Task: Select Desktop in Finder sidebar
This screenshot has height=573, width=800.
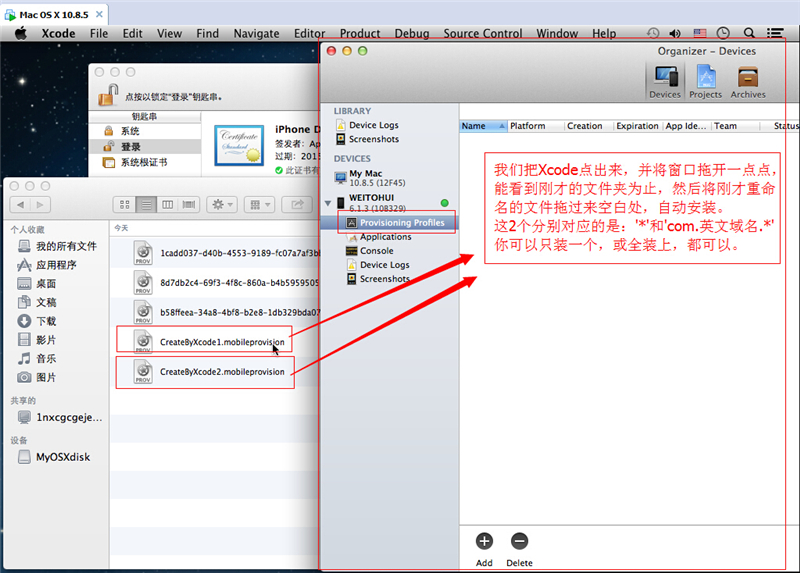Action: (37, 284)
